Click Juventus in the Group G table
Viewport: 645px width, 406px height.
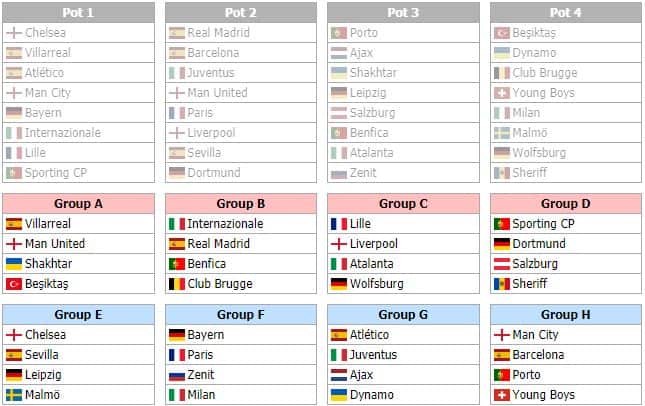pos(373,355)
